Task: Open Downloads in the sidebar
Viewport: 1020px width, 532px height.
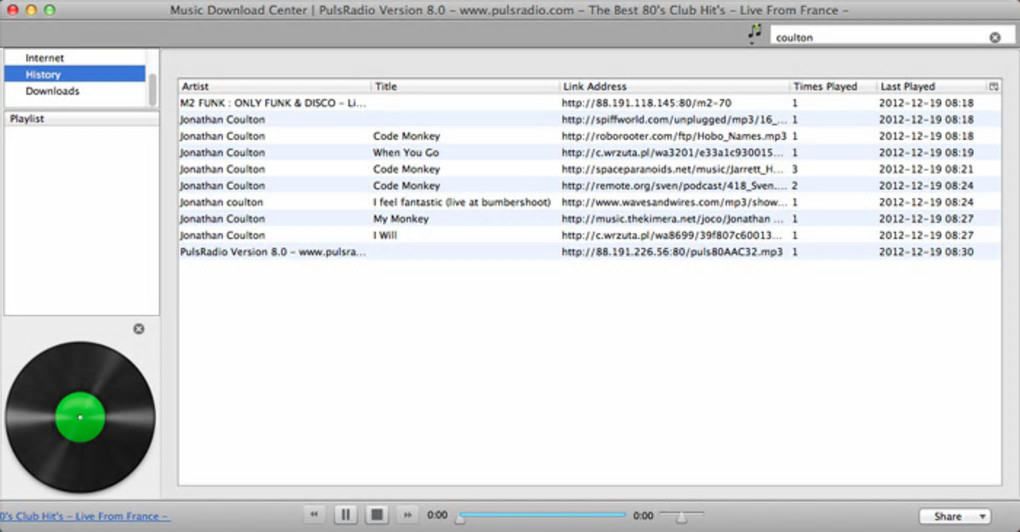Action: pos(52,91)
